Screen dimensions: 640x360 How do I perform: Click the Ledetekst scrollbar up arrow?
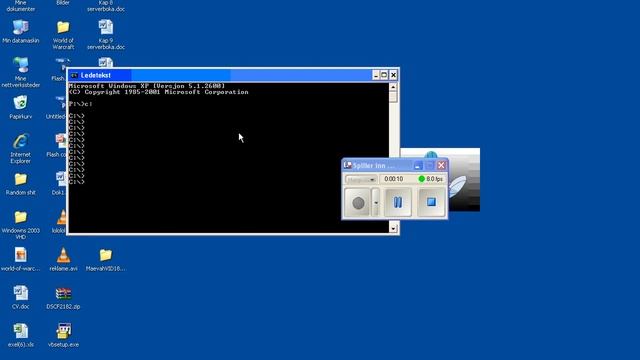click(393, 87)
